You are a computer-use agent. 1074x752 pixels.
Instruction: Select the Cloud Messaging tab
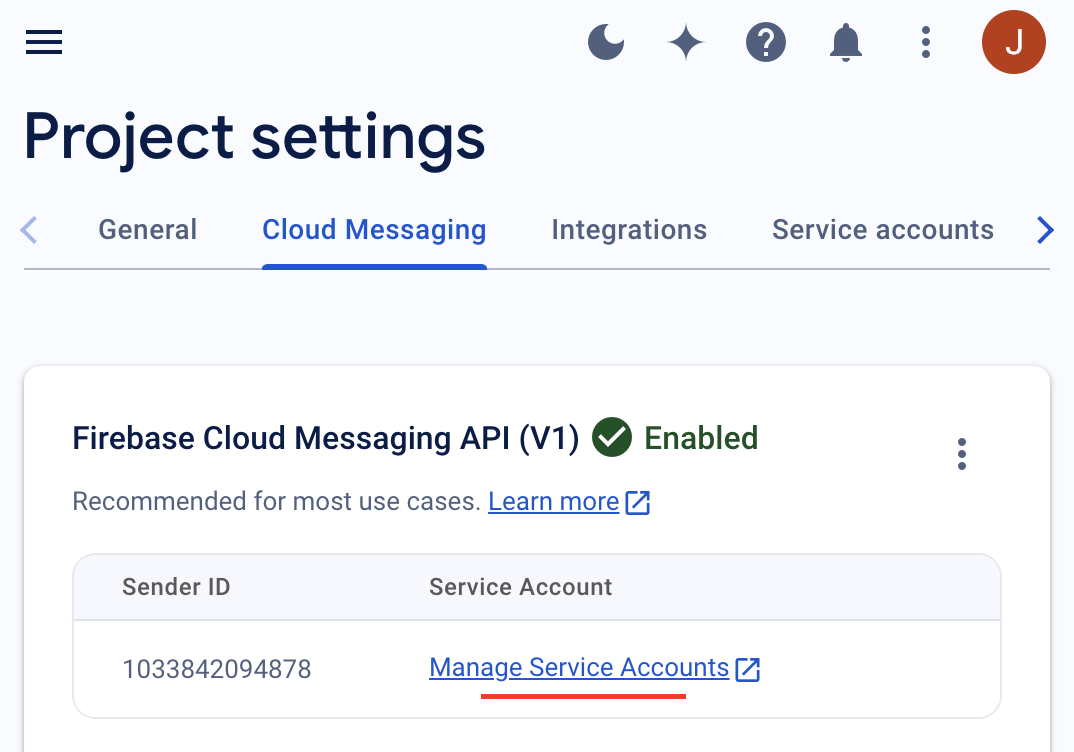[373, 229]
